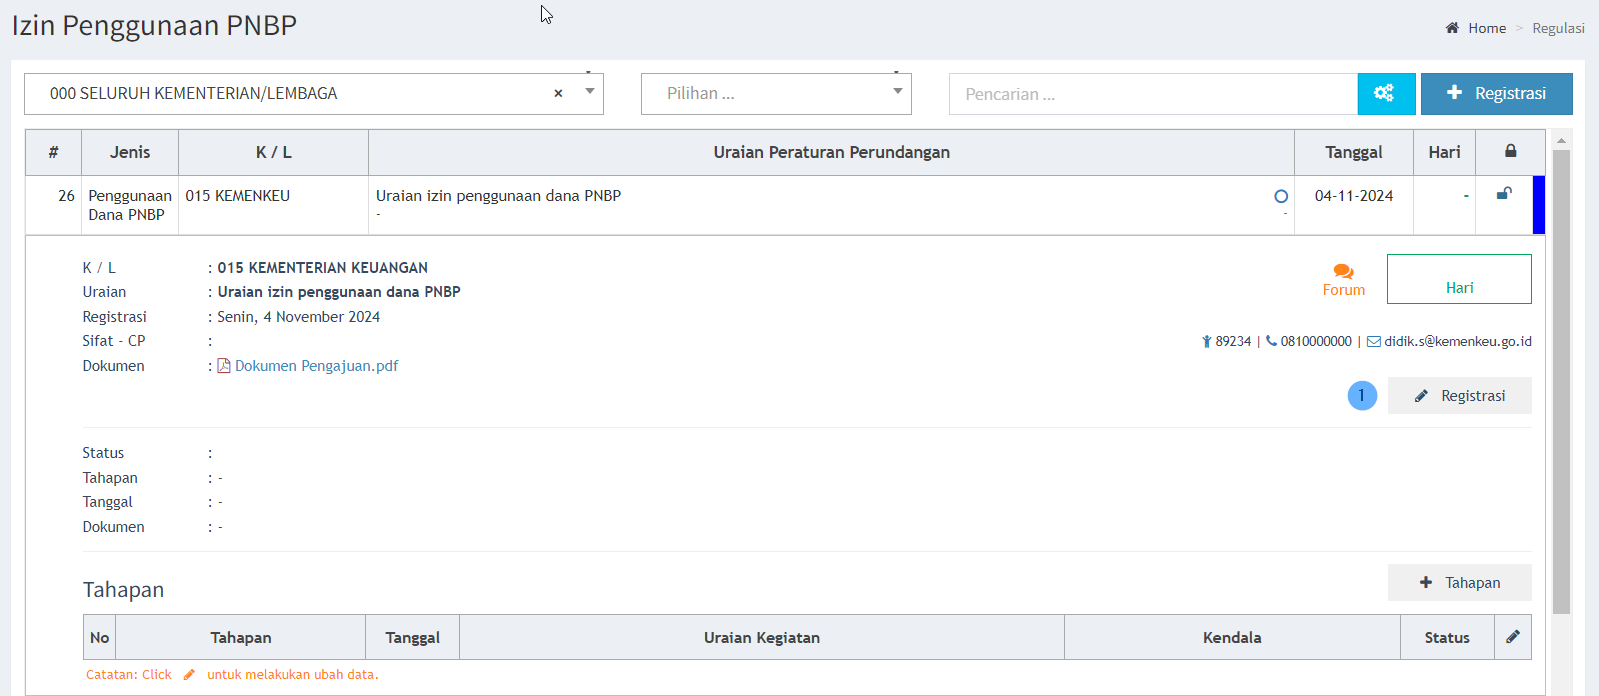Click the lock icon column header
This screenshot has height=696, width=1599.
click(1510, 151)
